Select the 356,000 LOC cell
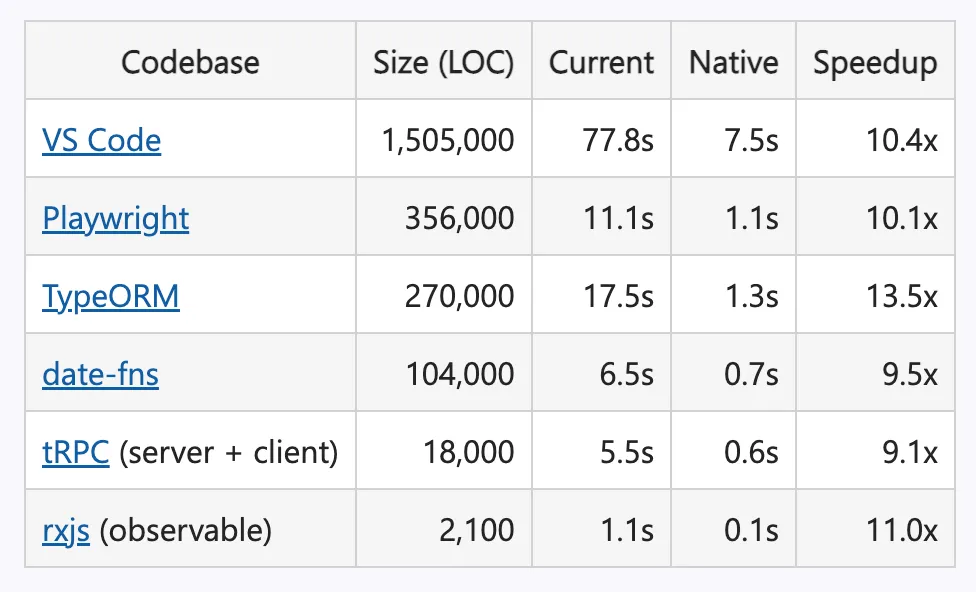 [x=444, y=217]
